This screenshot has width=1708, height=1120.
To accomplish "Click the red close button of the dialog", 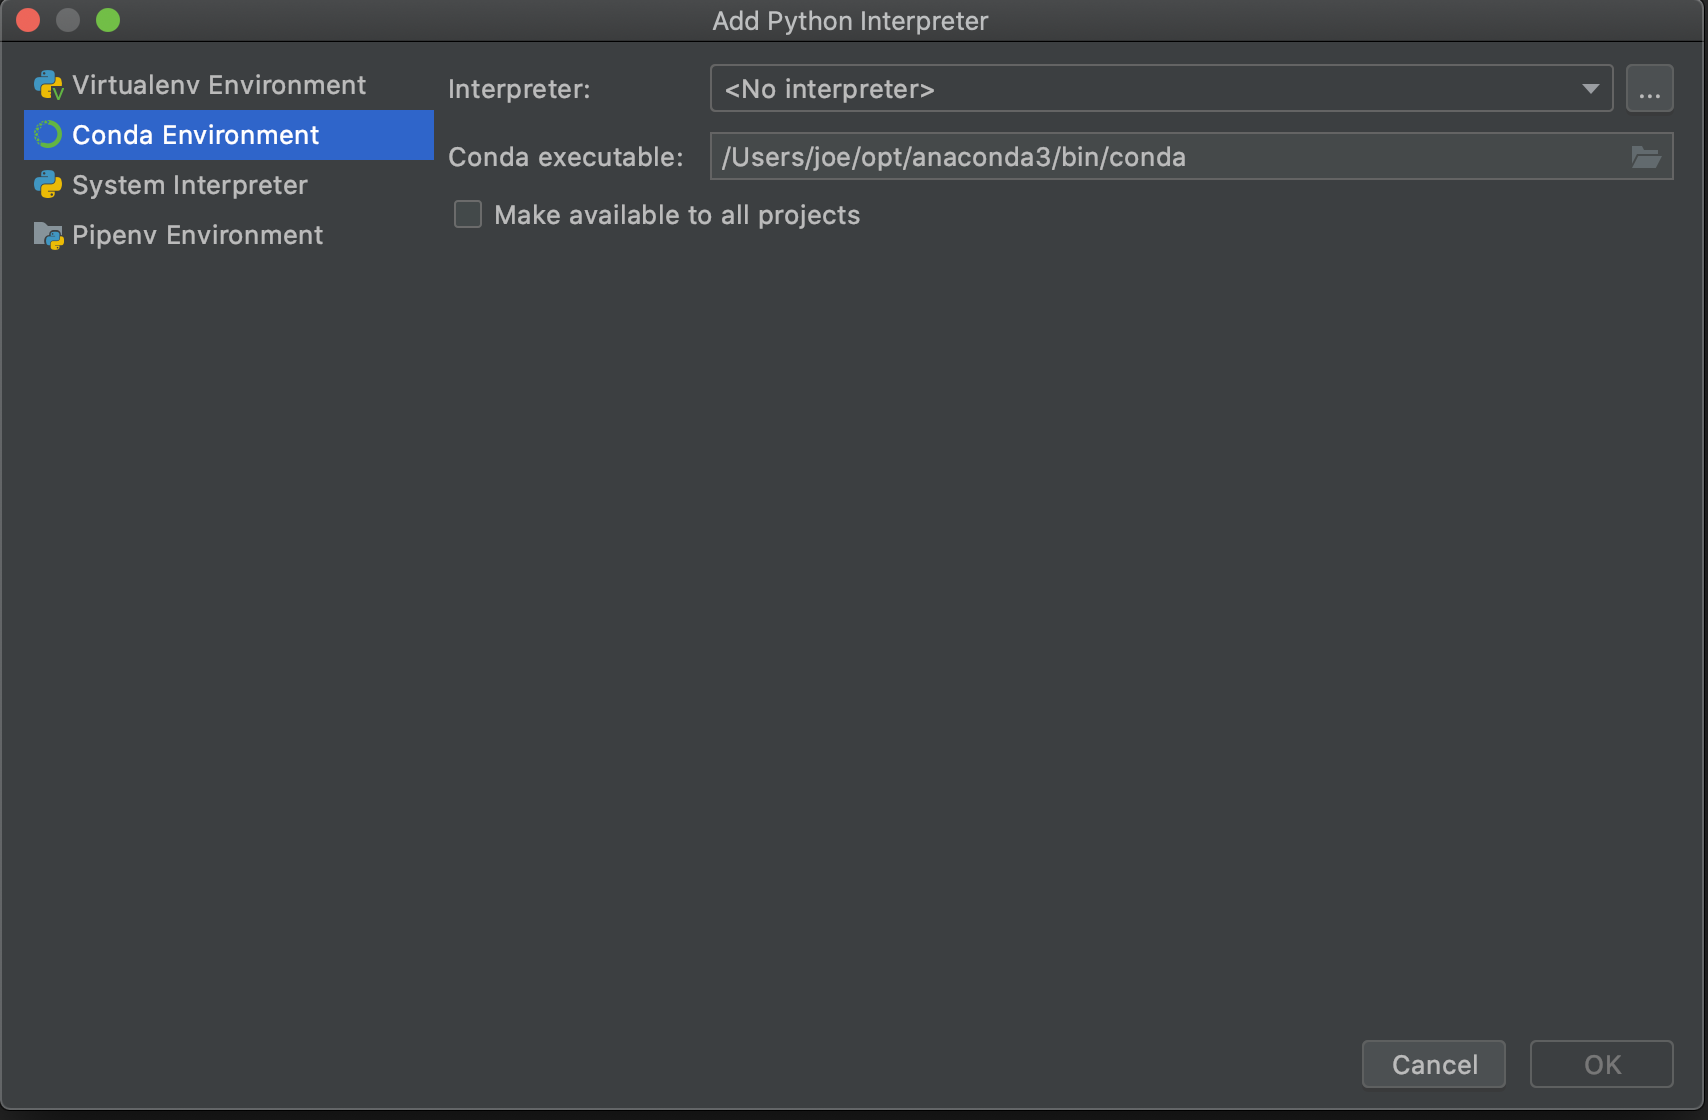I will [27, 19].
